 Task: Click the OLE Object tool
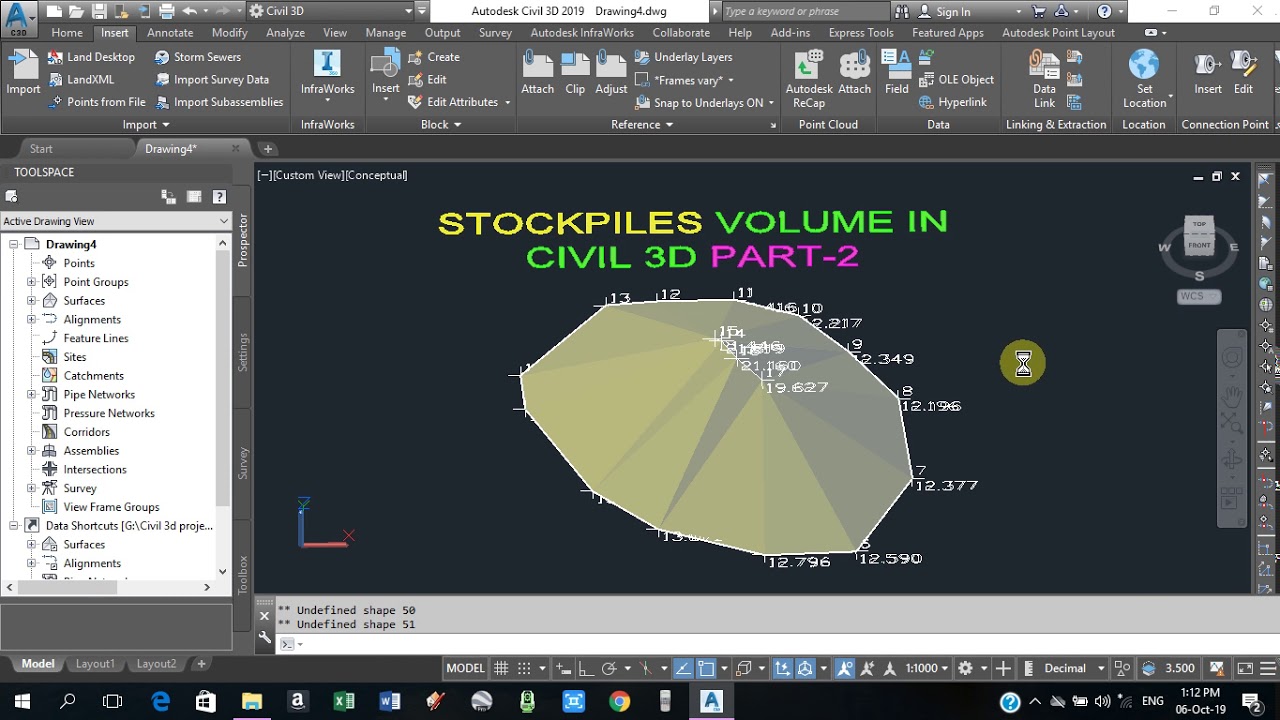point(956,79)
